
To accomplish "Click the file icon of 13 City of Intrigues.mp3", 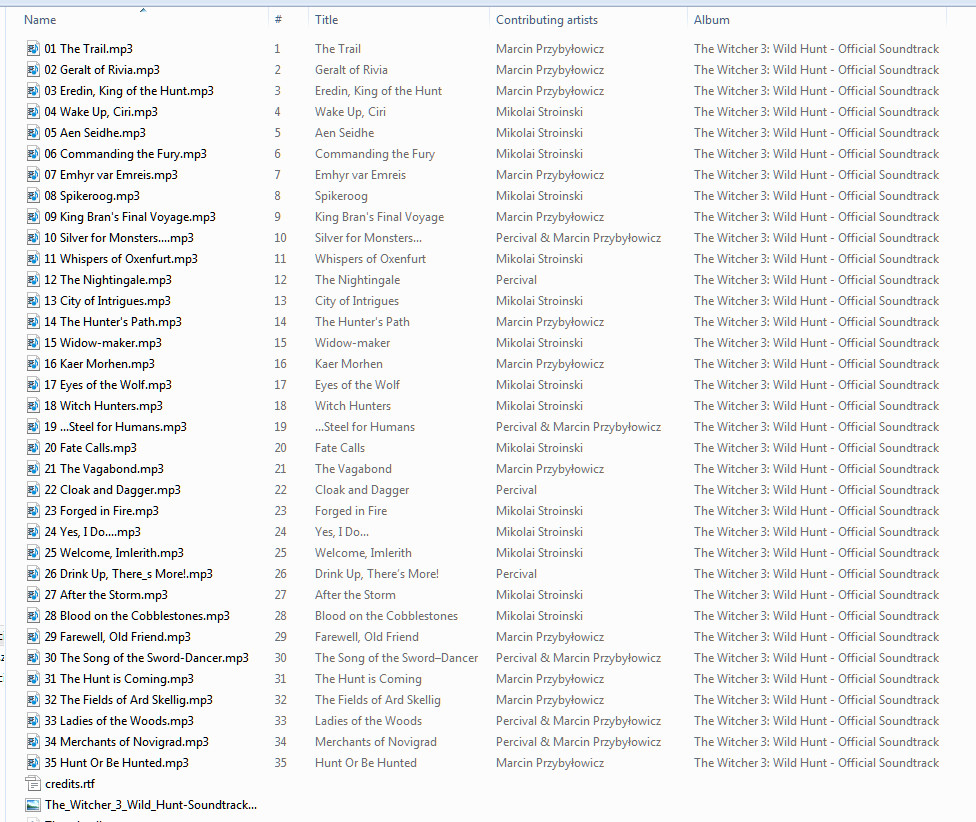I will 33,301.
